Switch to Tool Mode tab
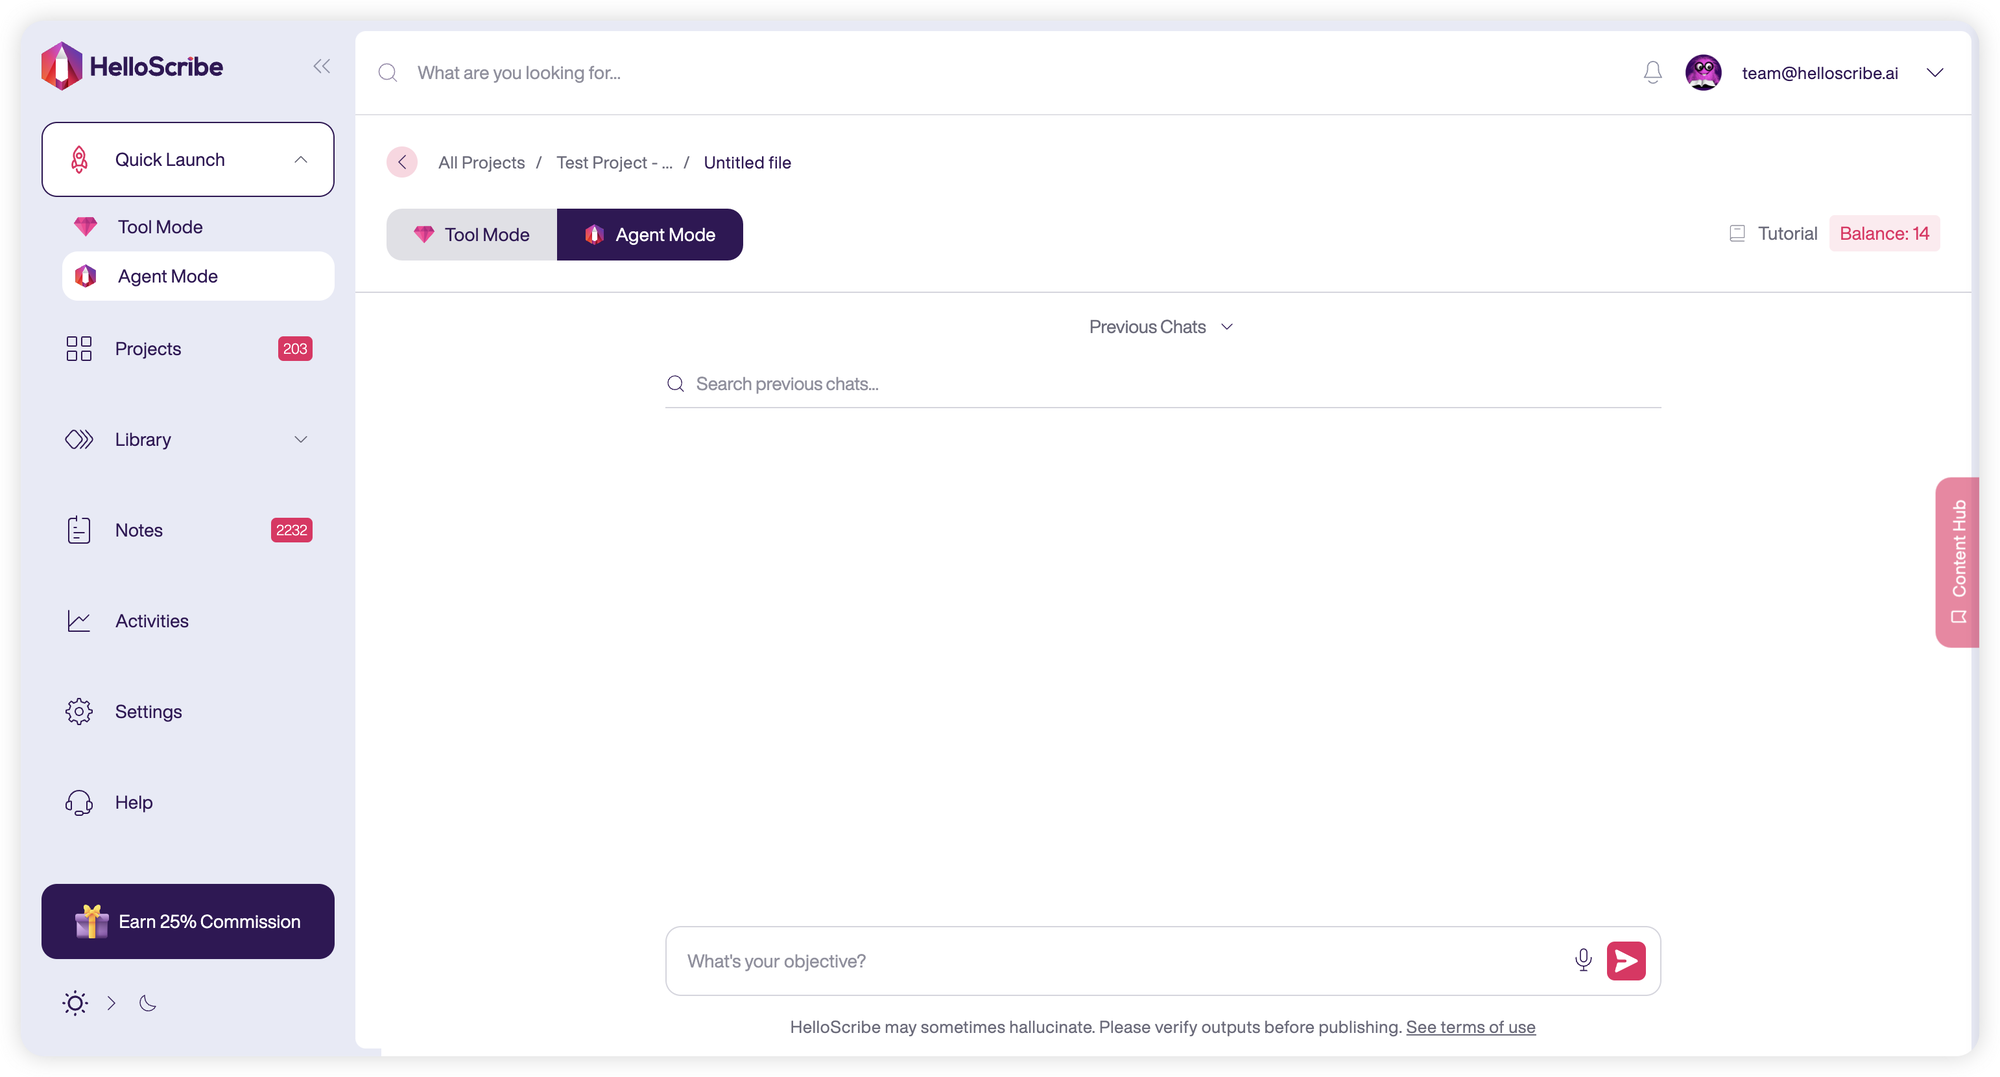 pyautogui.click(x=472, y=235)
